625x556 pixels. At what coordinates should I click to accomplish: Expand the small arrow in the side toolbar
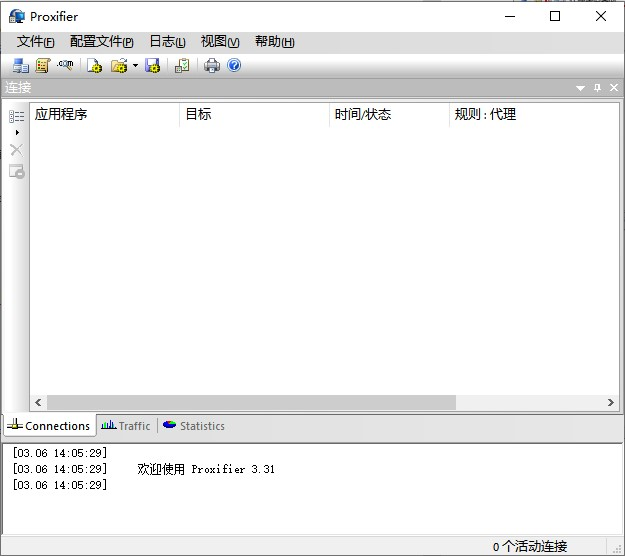click(x=17, y=132)
